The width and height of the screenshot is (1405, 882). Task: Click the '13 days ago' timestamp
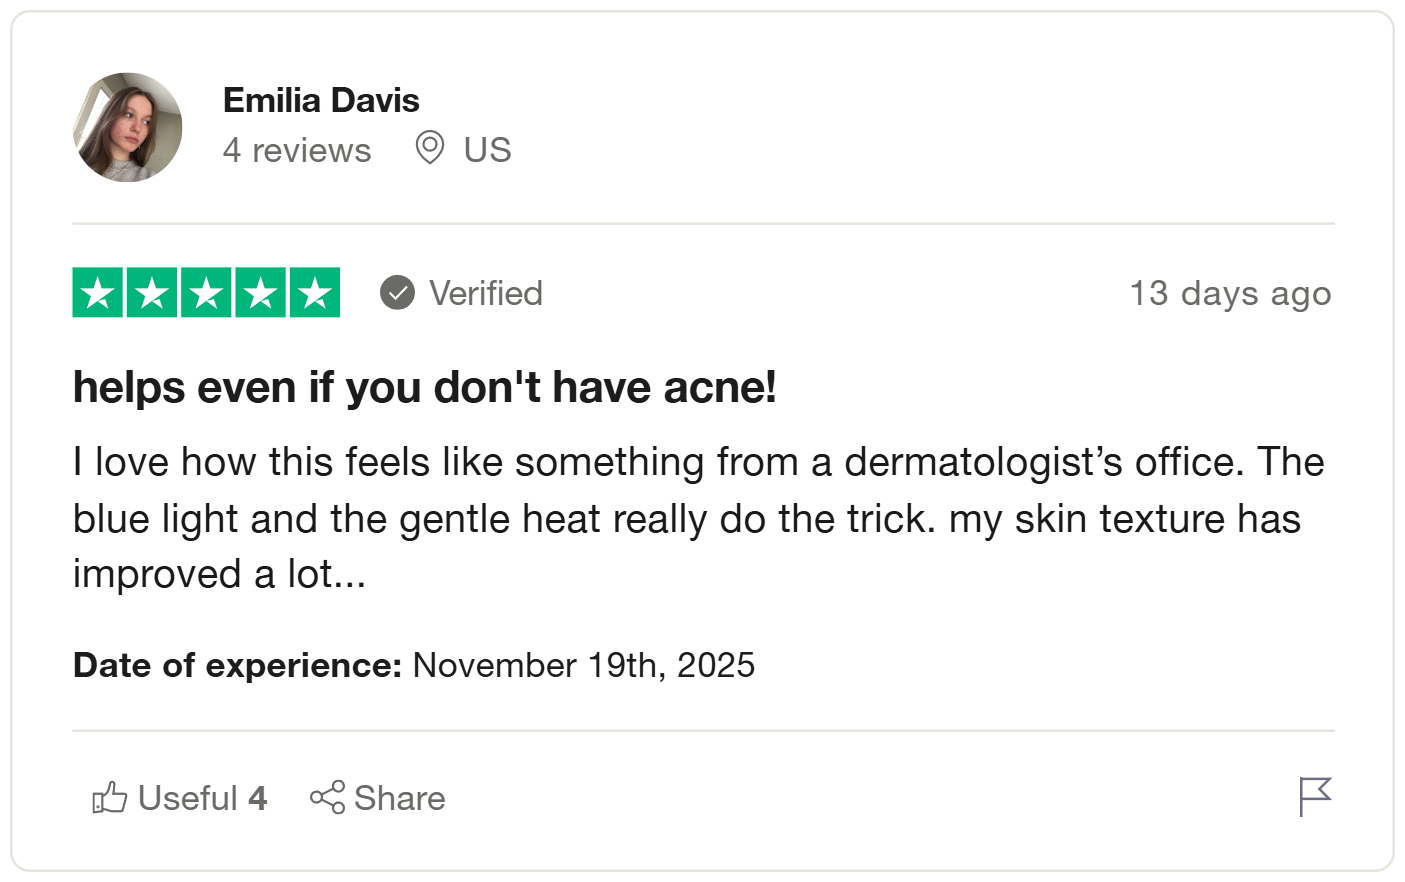1230,293
